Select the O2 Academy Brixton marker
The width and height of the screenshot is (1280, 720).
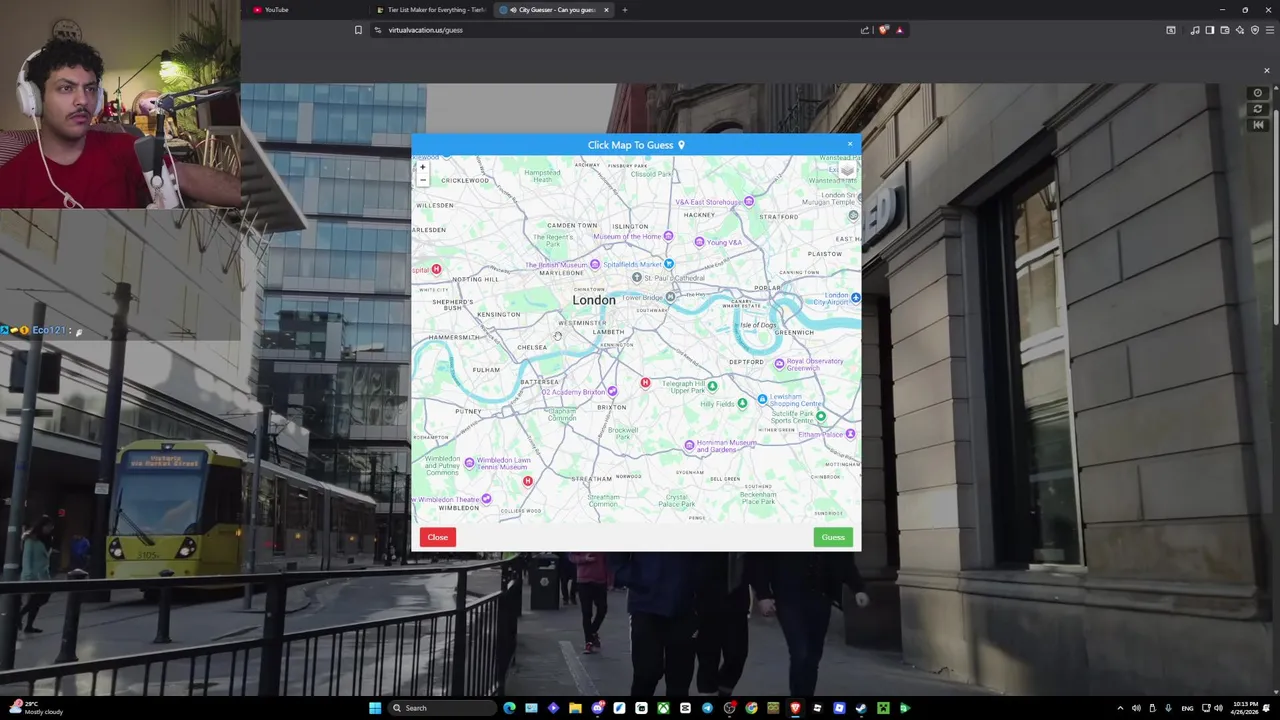612,391
